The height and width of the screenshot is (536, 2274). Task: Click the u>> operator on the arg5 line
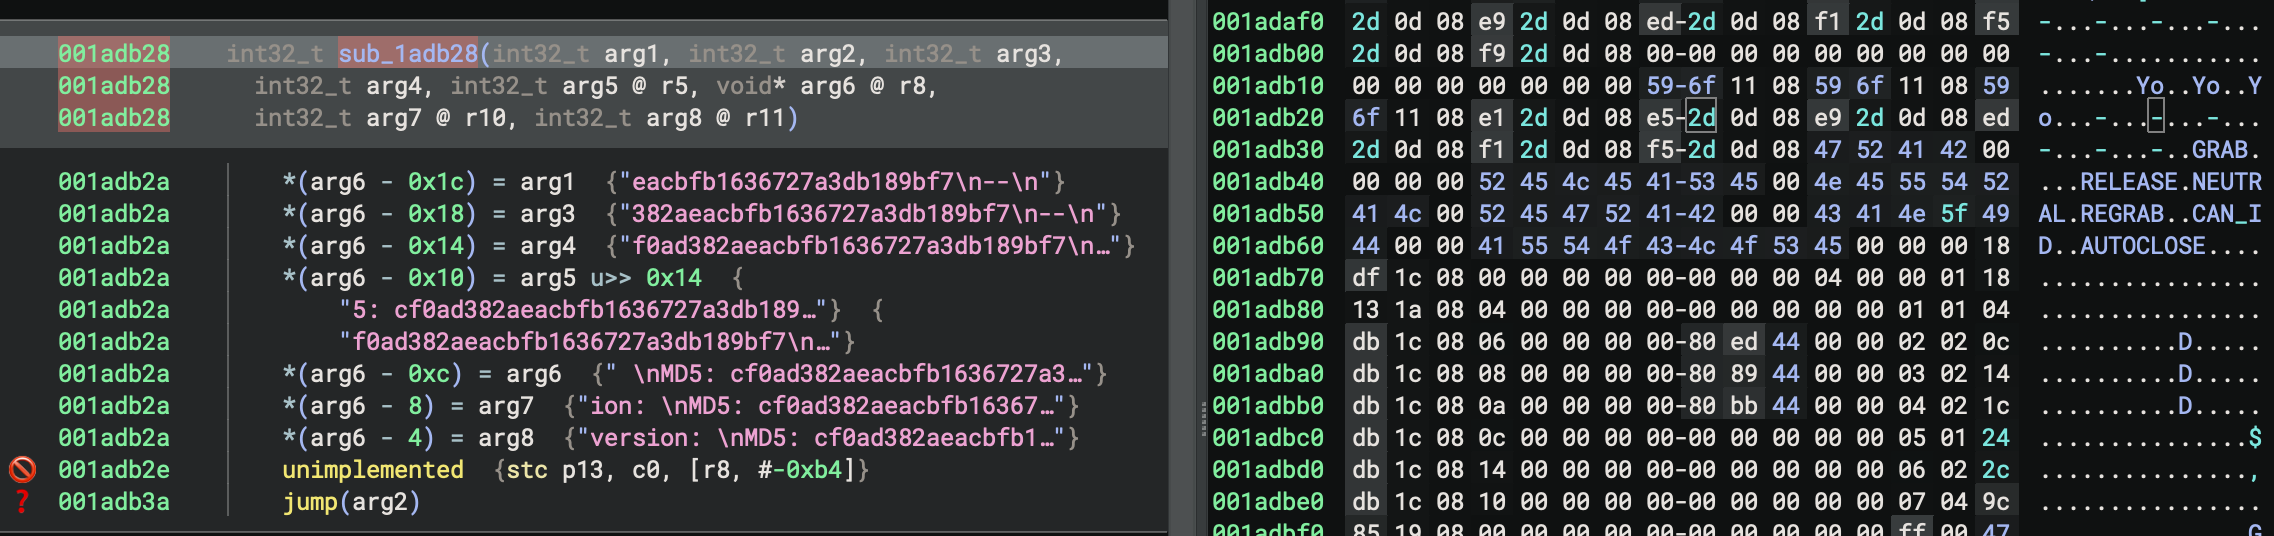pyautogui.click(x=610, y=277)
